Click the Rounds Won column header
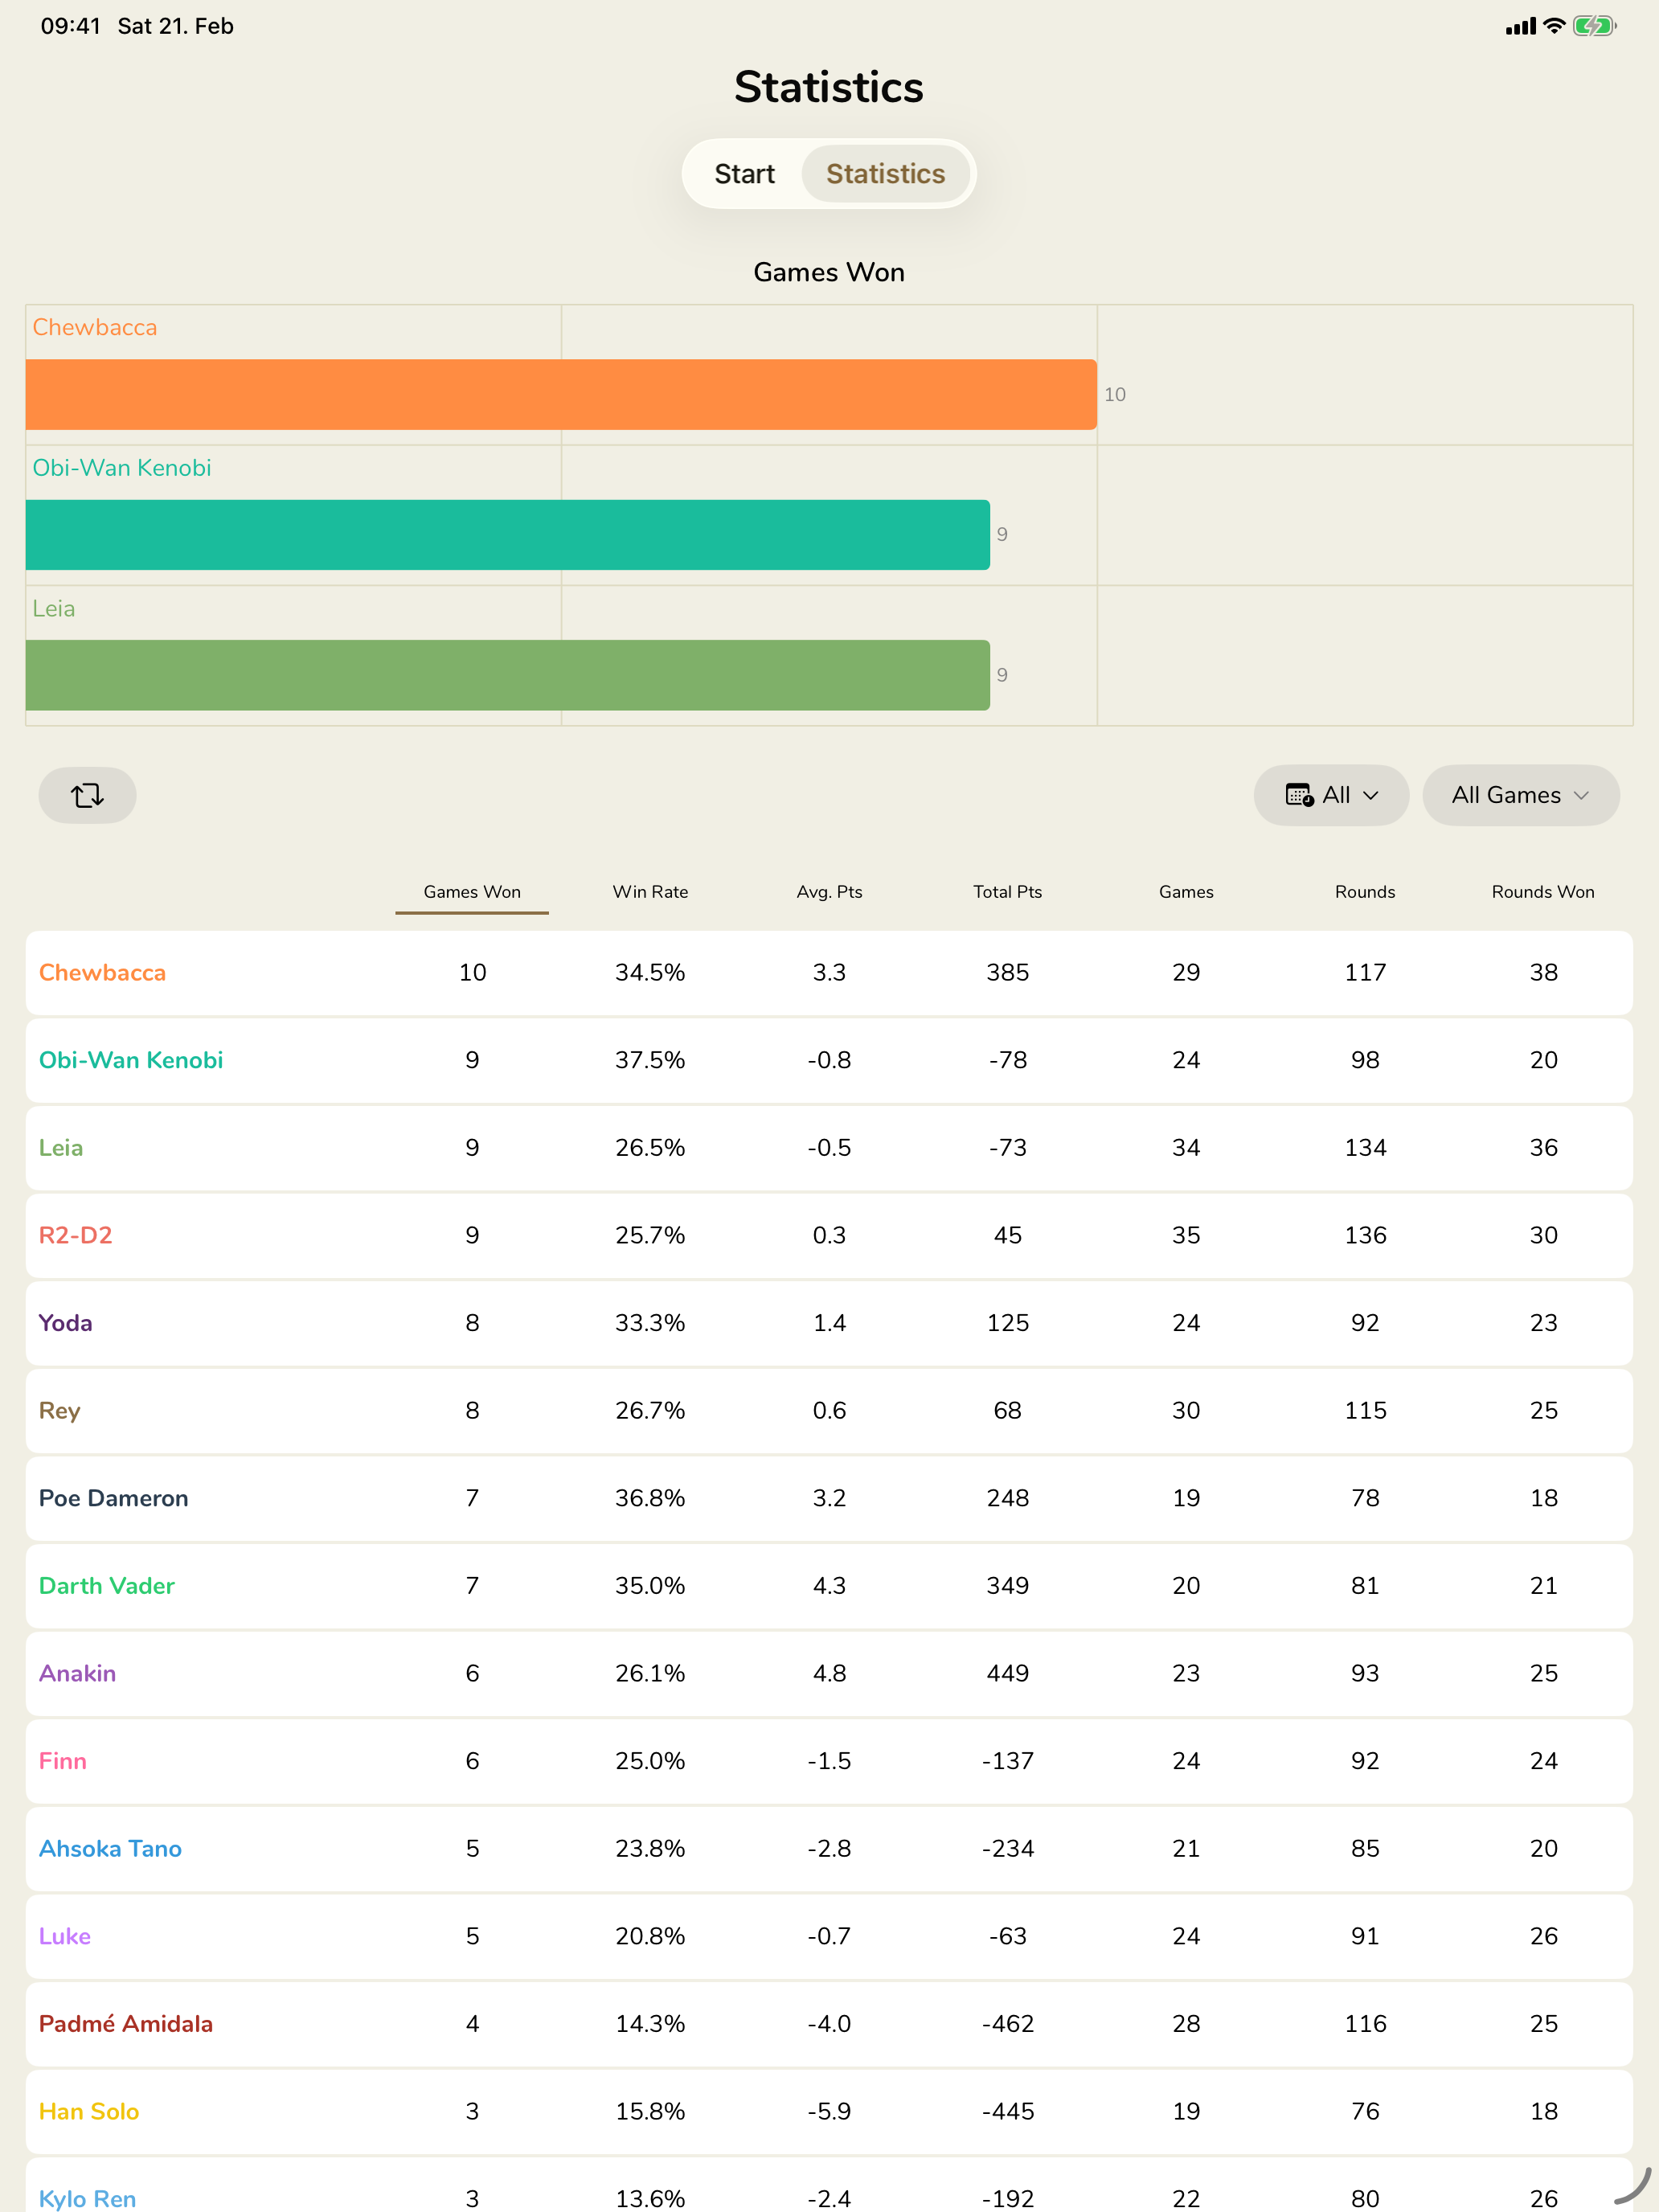1659x2212 pixels. pos(1542,891)
